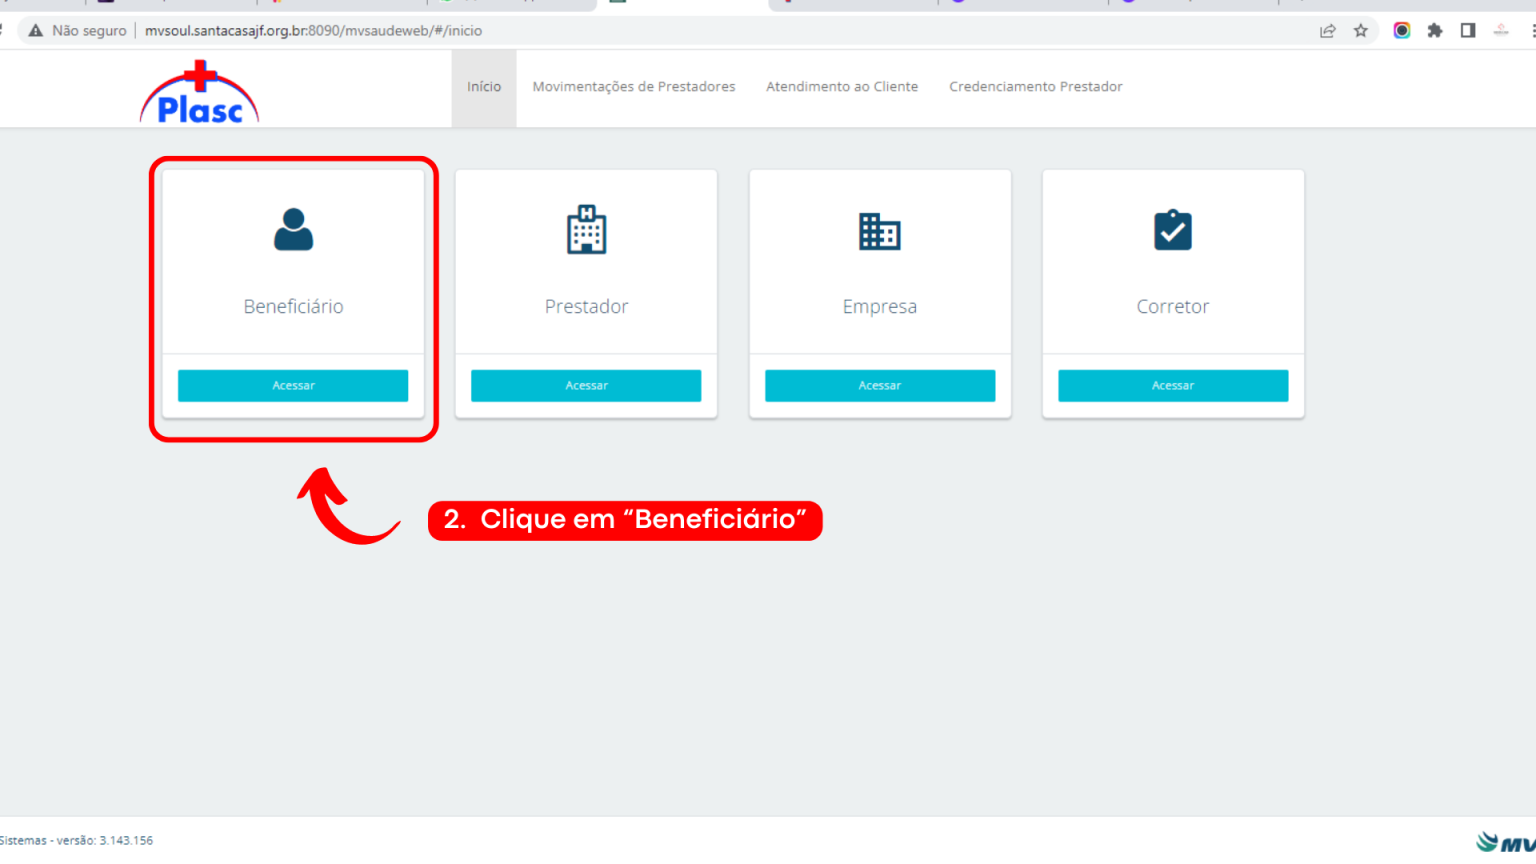Switch to 'Atendimento ao Cliente' menu item

[841, 87]
